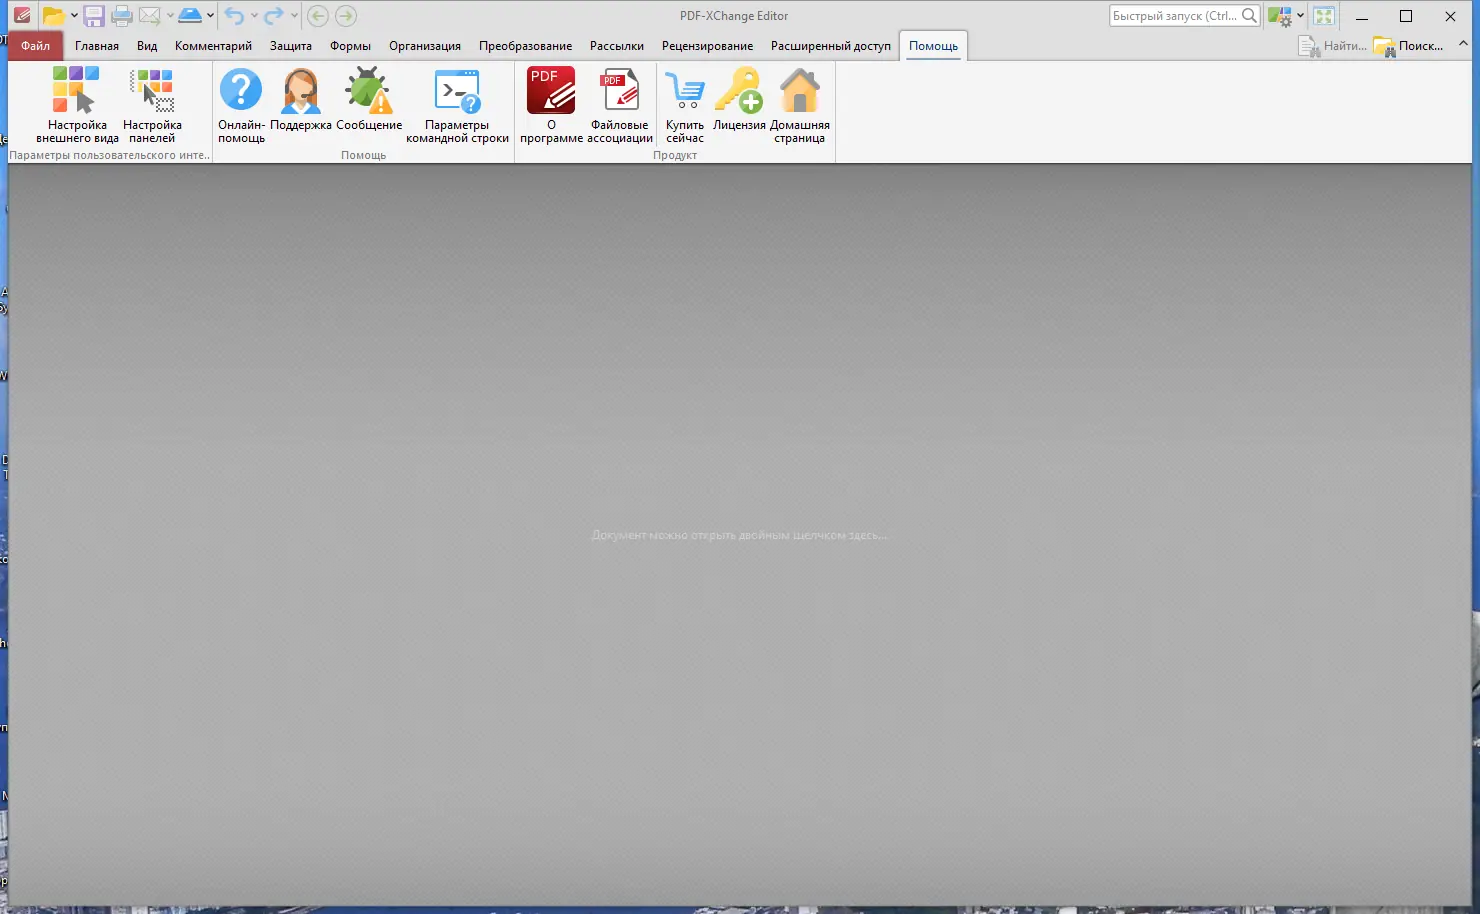Select the "Организация" tab

[x=425, y=46]
